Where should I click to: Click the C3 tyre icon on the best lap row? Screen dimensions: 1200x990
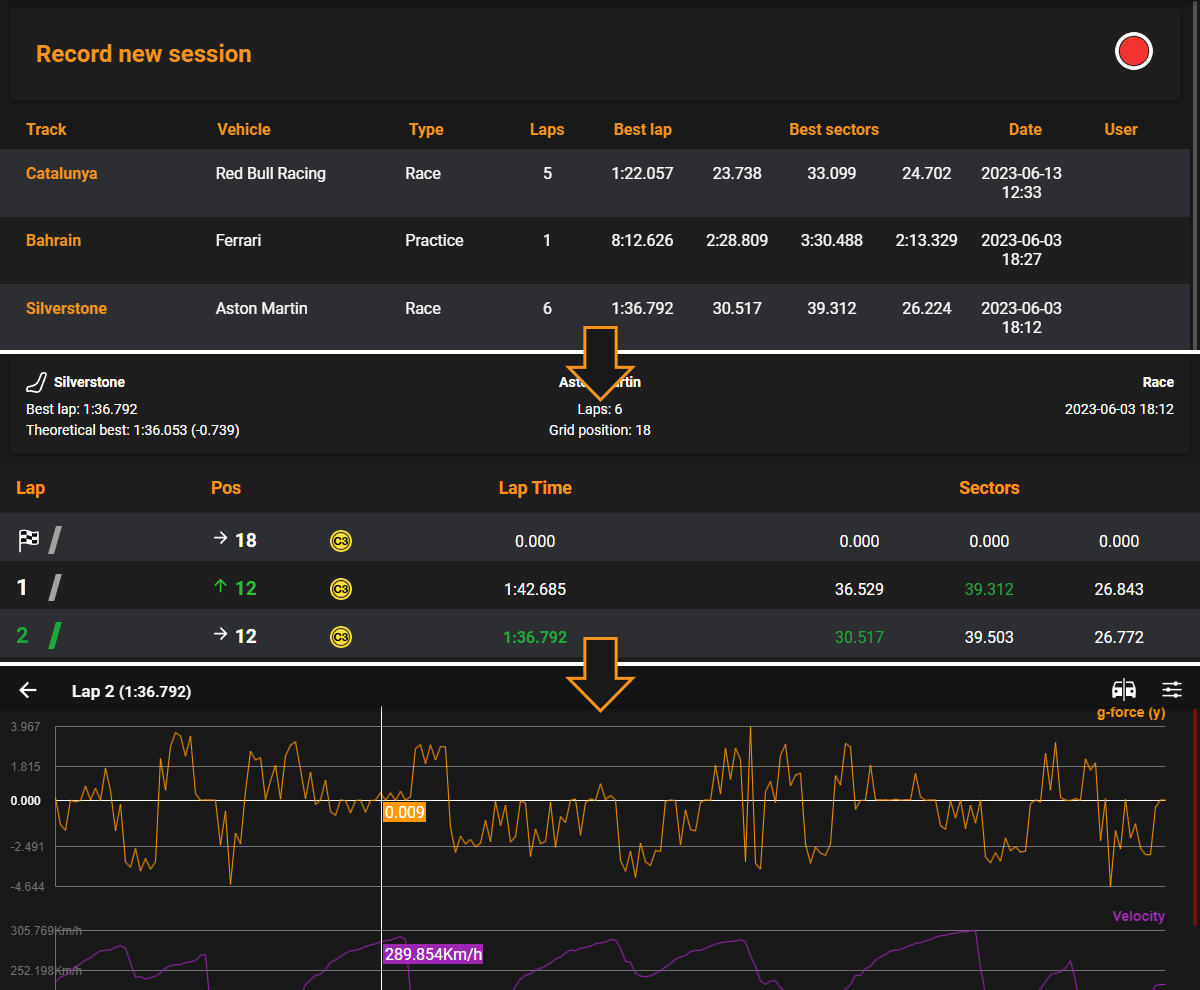click(x=340, y=636)
